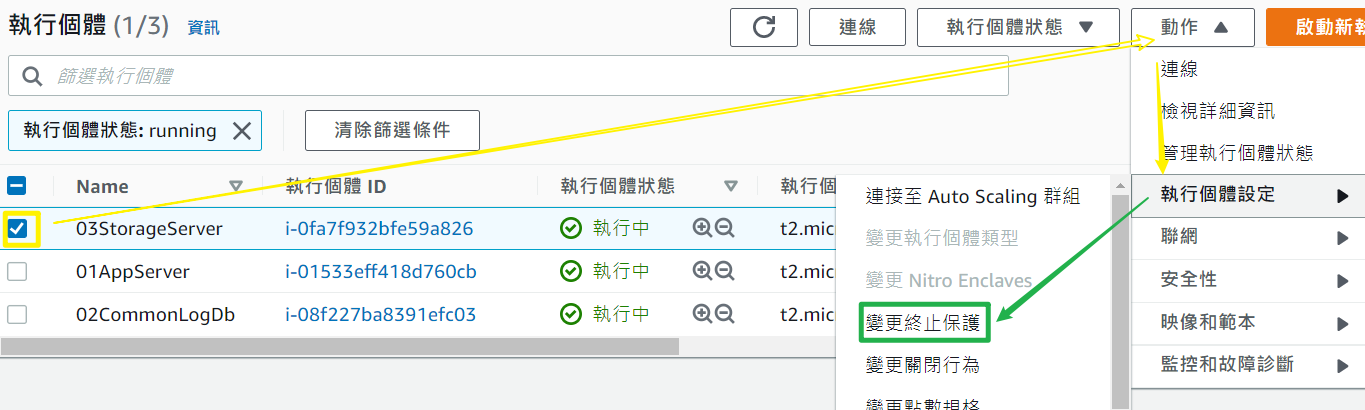Zoom out icon for 03StorageServer status
Image resolution: width=1365 pixels, height=410 pixels.
click(x=724, y=228)
